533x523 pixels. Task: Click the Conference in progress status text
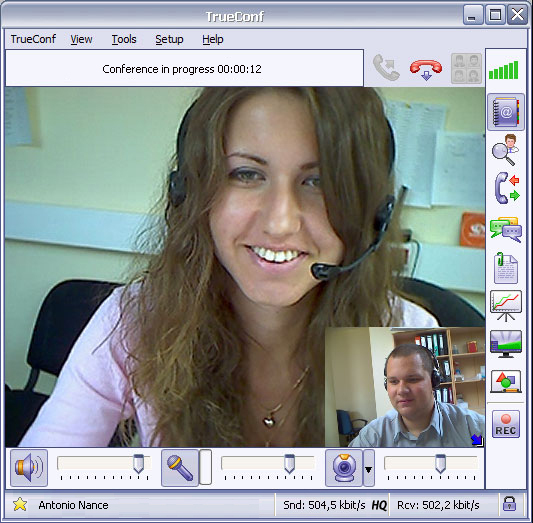pos(182,69)
